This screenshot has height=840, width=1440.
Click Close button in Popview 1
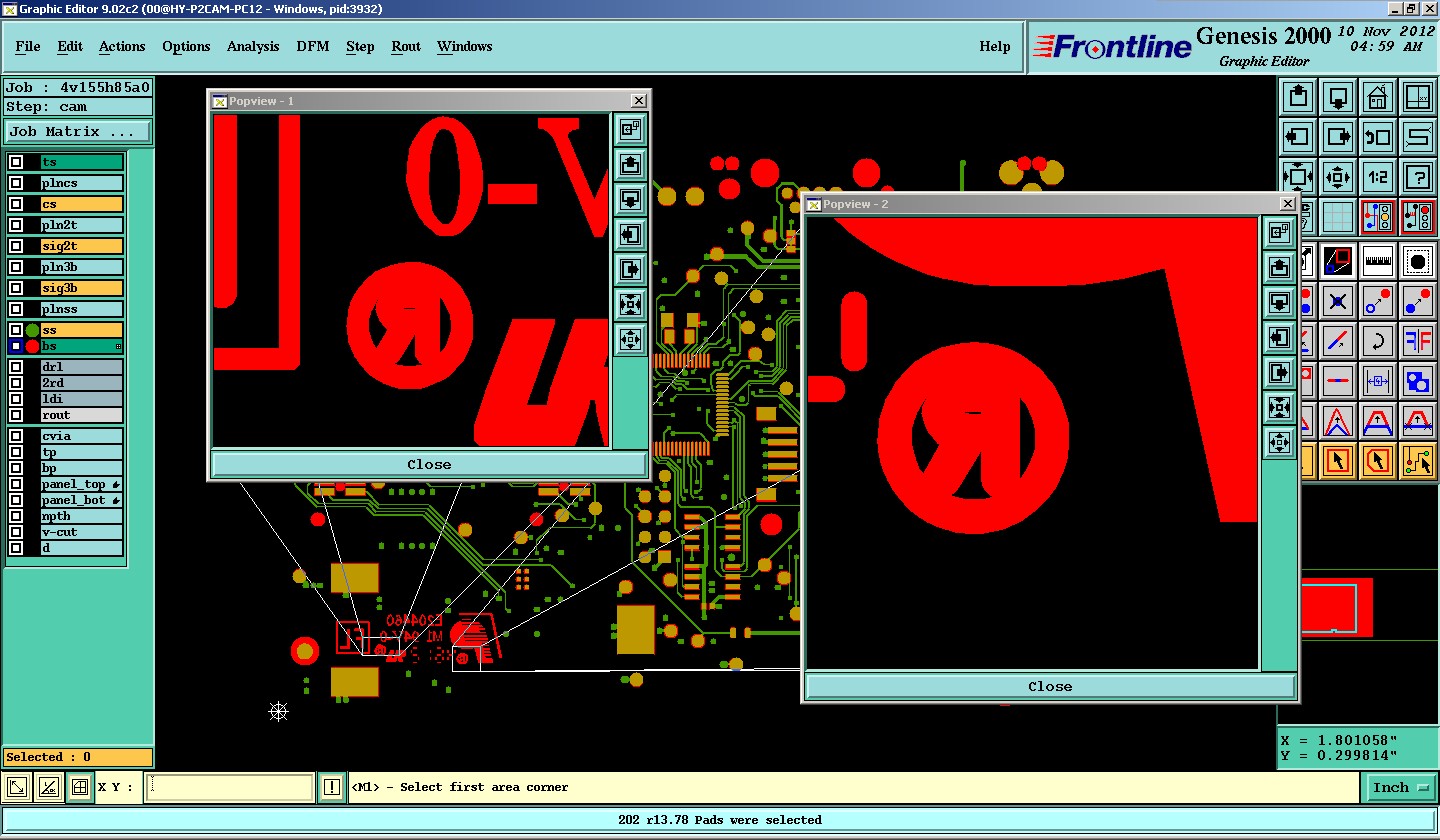coord(429,464)
